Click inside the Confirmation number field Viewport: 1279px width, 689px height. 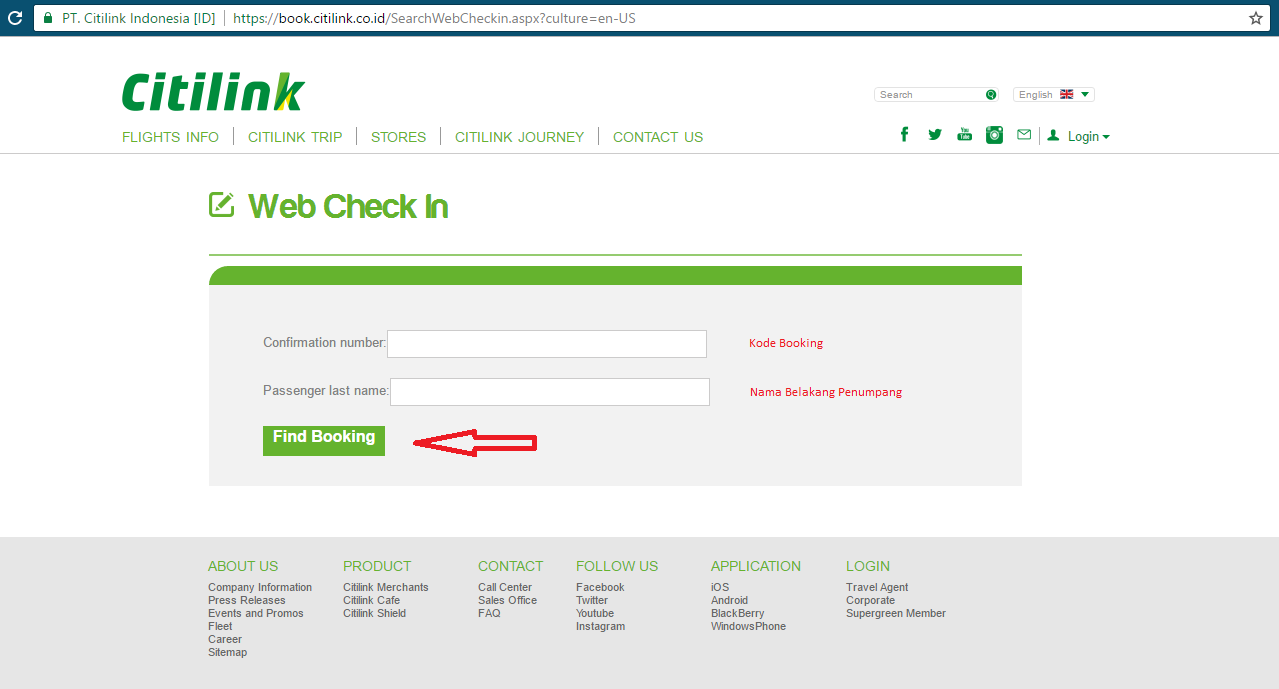[546, 343]
